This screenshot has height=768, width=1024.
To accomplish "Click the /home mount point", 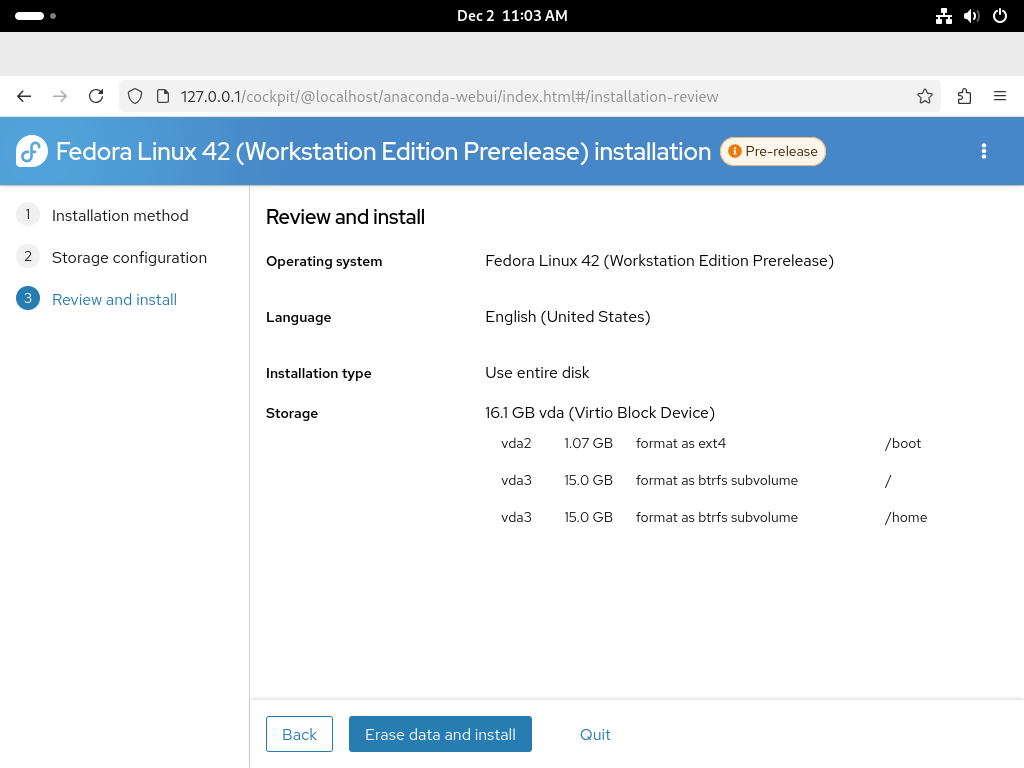I will click(906, 517).
